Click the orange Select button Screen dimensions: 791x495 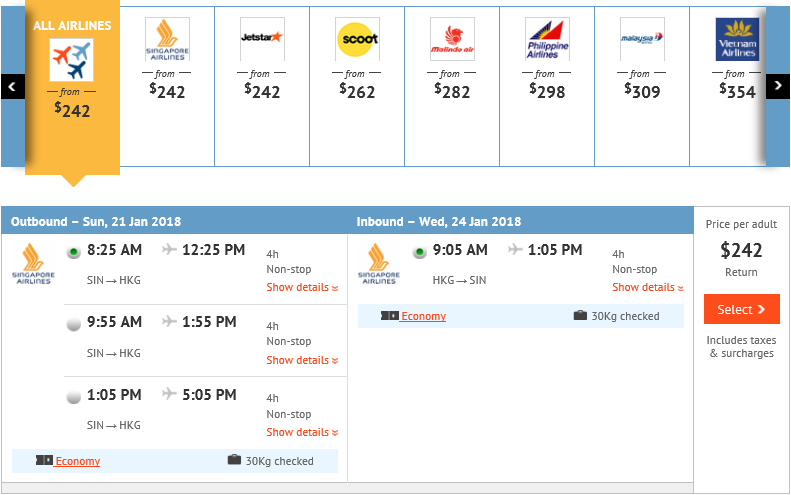coord(742,309)
